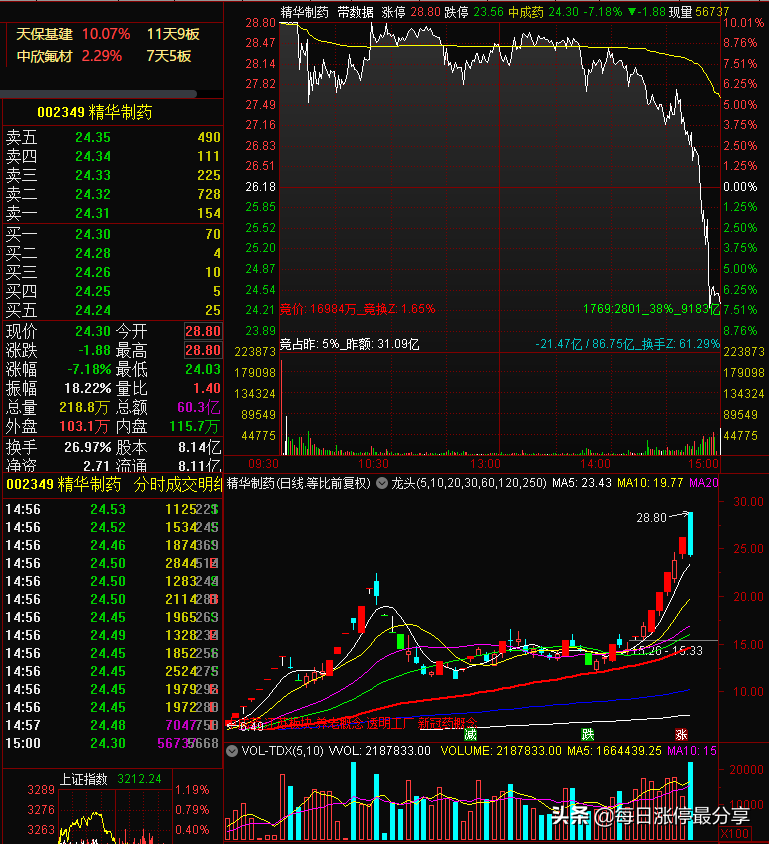The width and height of the screenshot is (769, 844).
Task: Click the 13:00 time axis label
Action: (485, 463)
